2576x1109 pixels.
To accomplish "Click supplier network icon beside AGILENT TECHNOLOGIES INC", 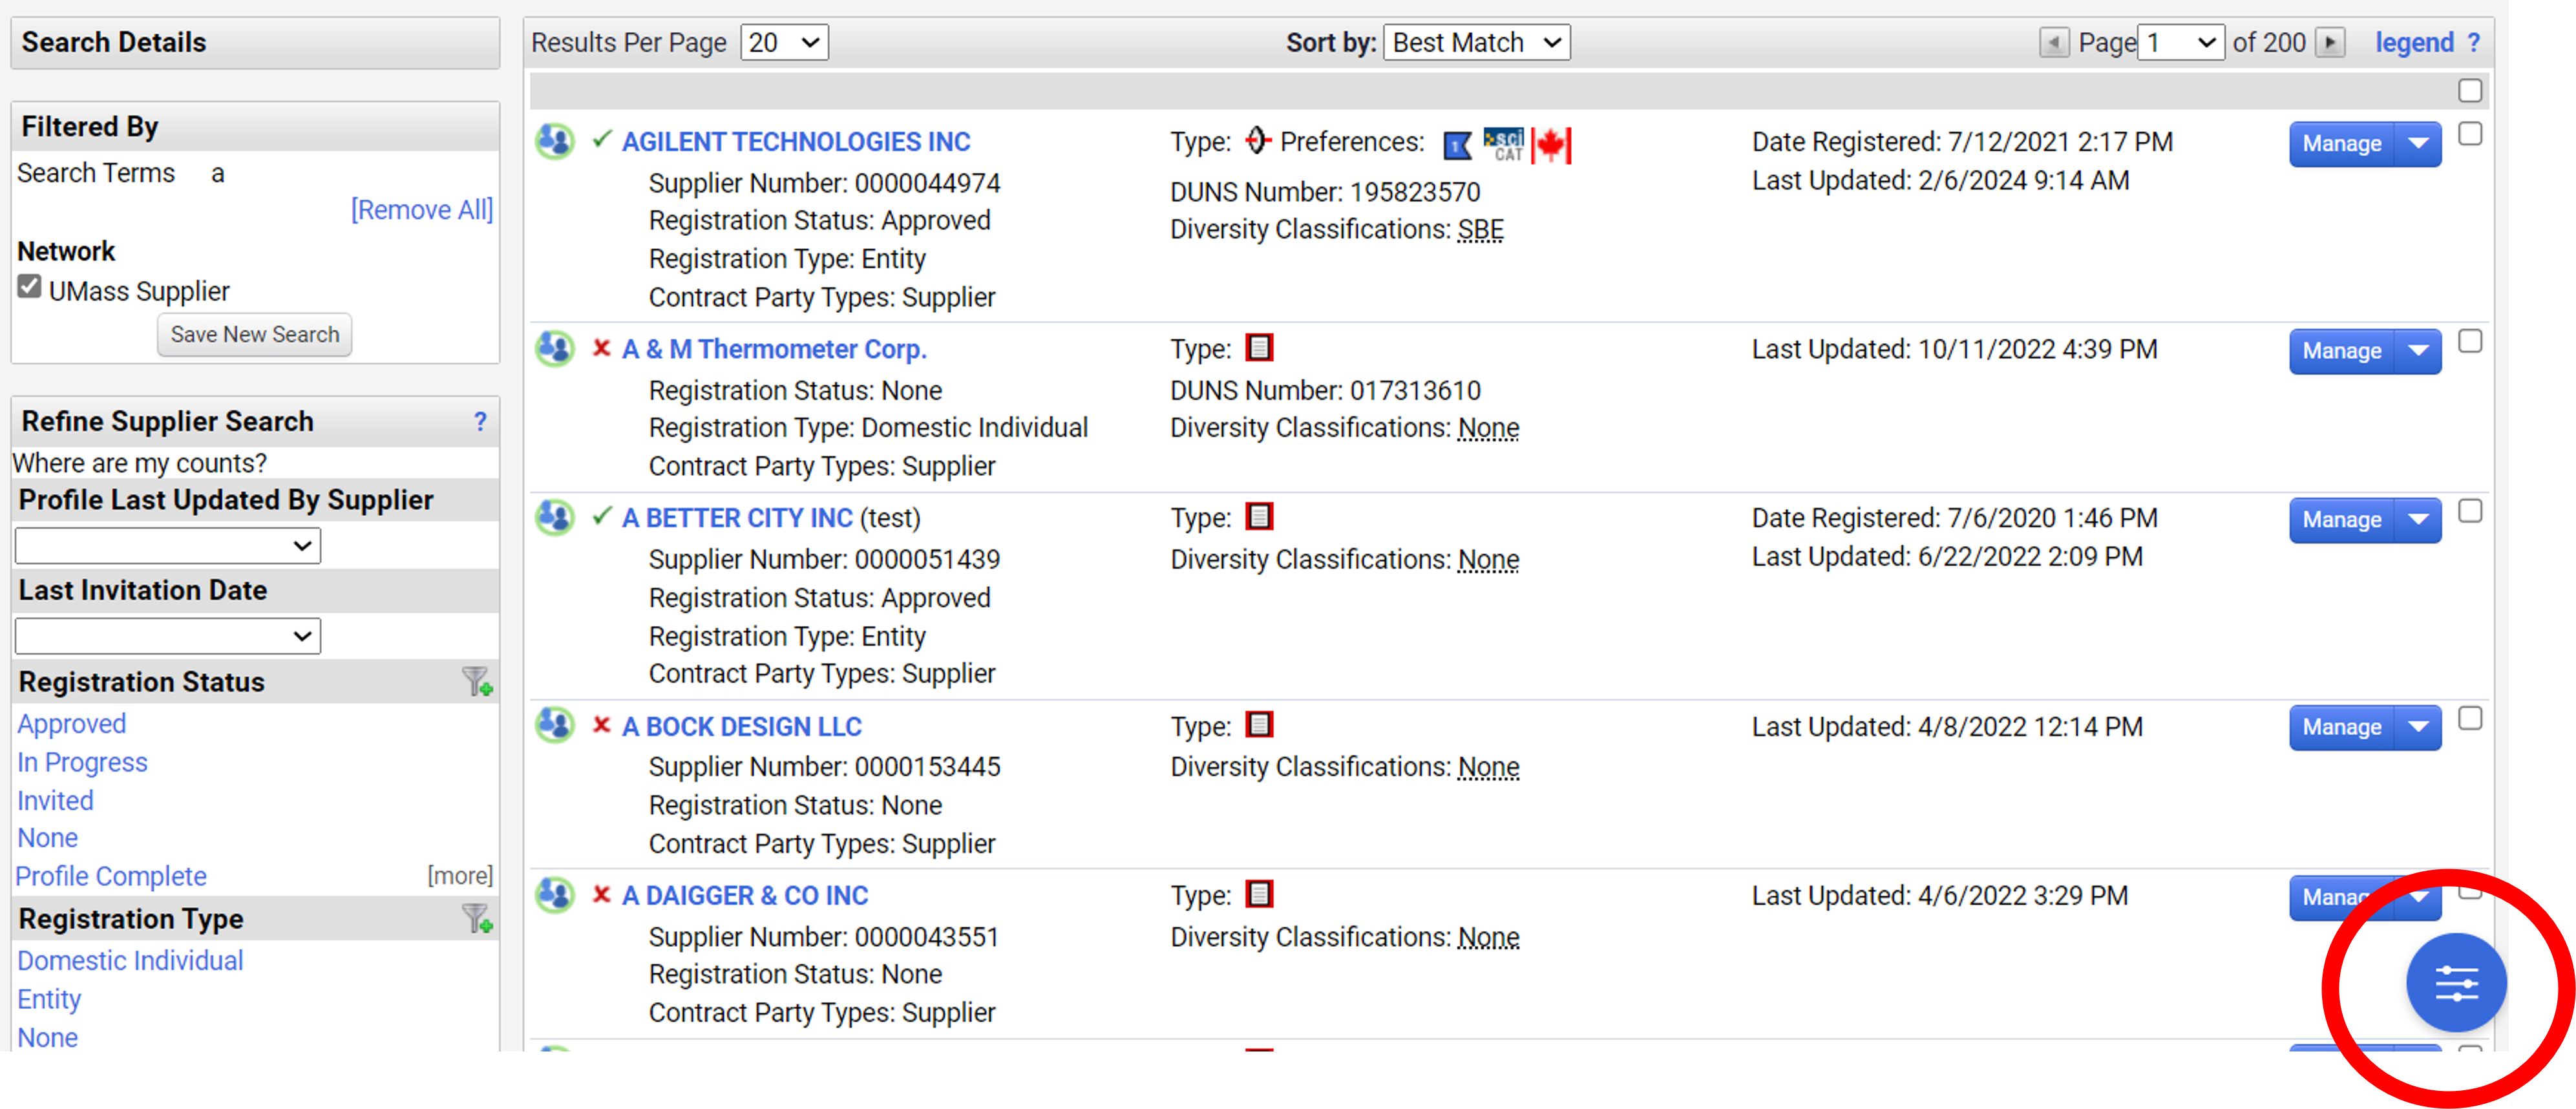I will tap(555, 141).
